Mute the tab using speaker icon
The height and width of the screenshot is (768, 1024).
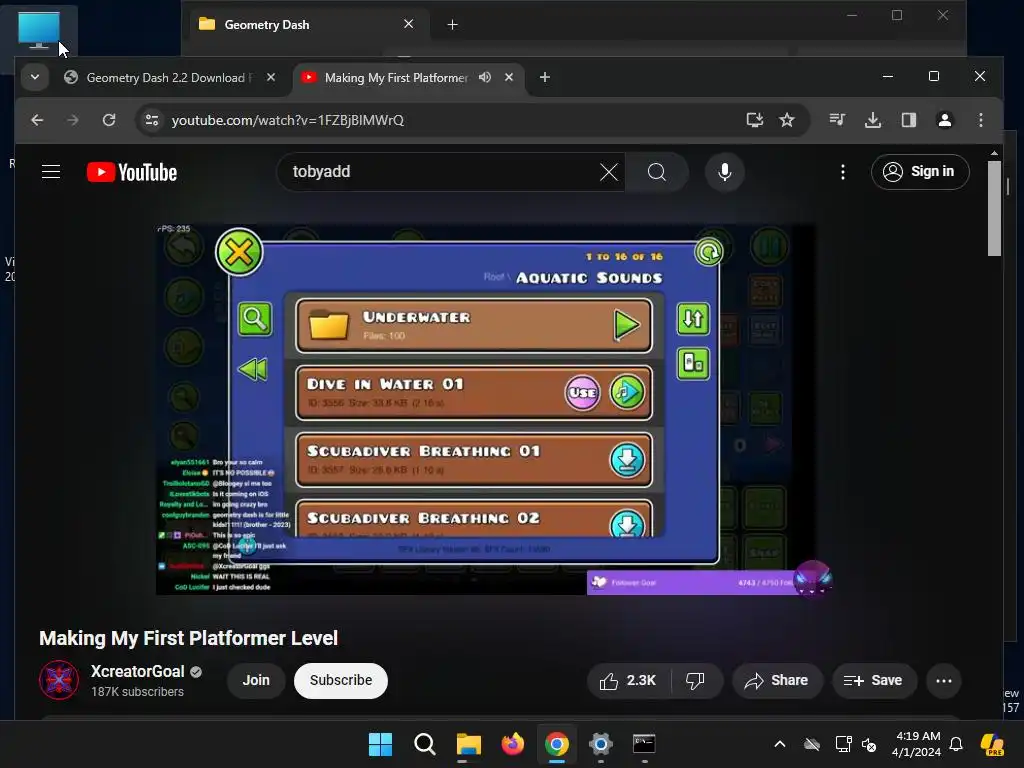pos(485,77)
